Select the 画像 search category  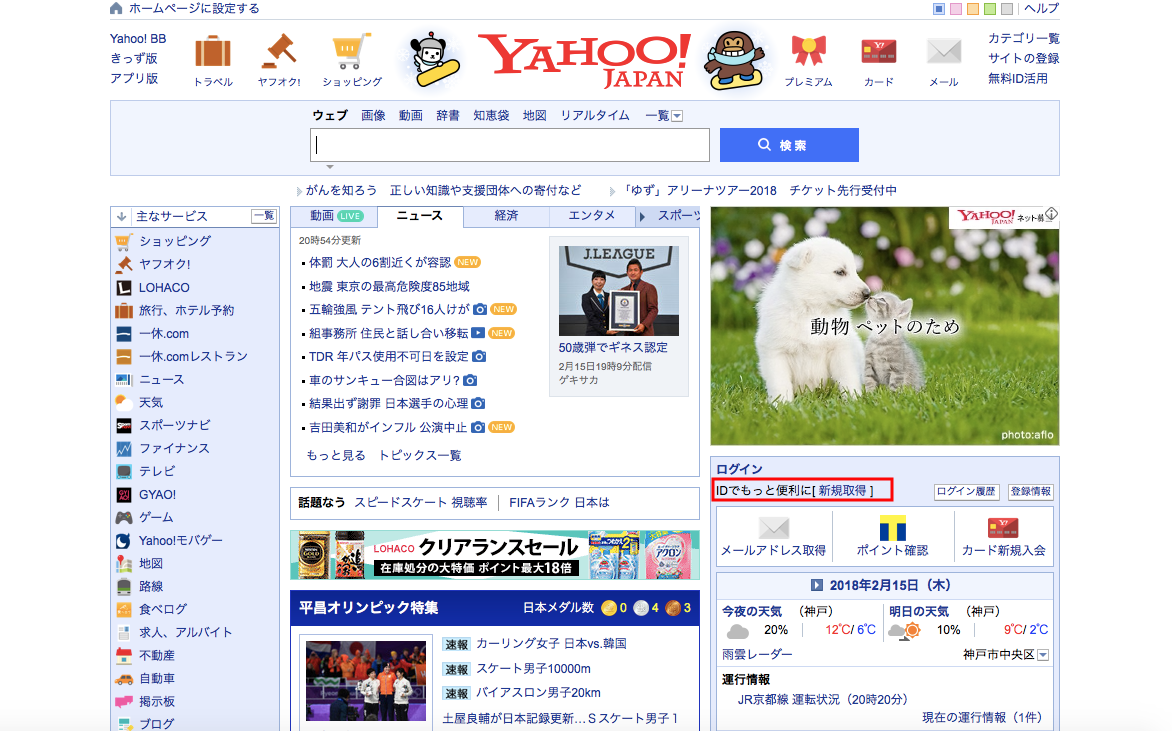click(373, 116)
